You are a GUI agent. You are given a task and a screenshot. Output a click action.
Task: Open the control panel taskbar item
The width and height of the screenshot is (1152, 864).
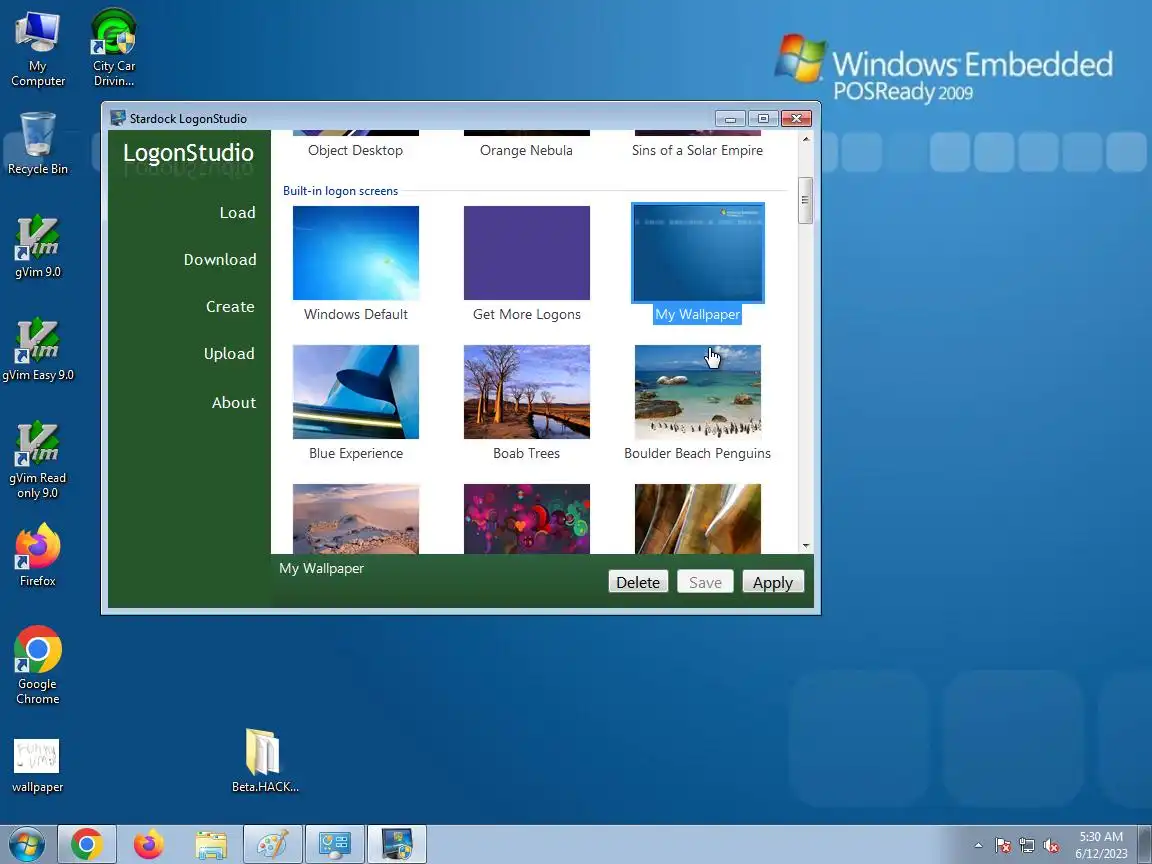(334, 844)
